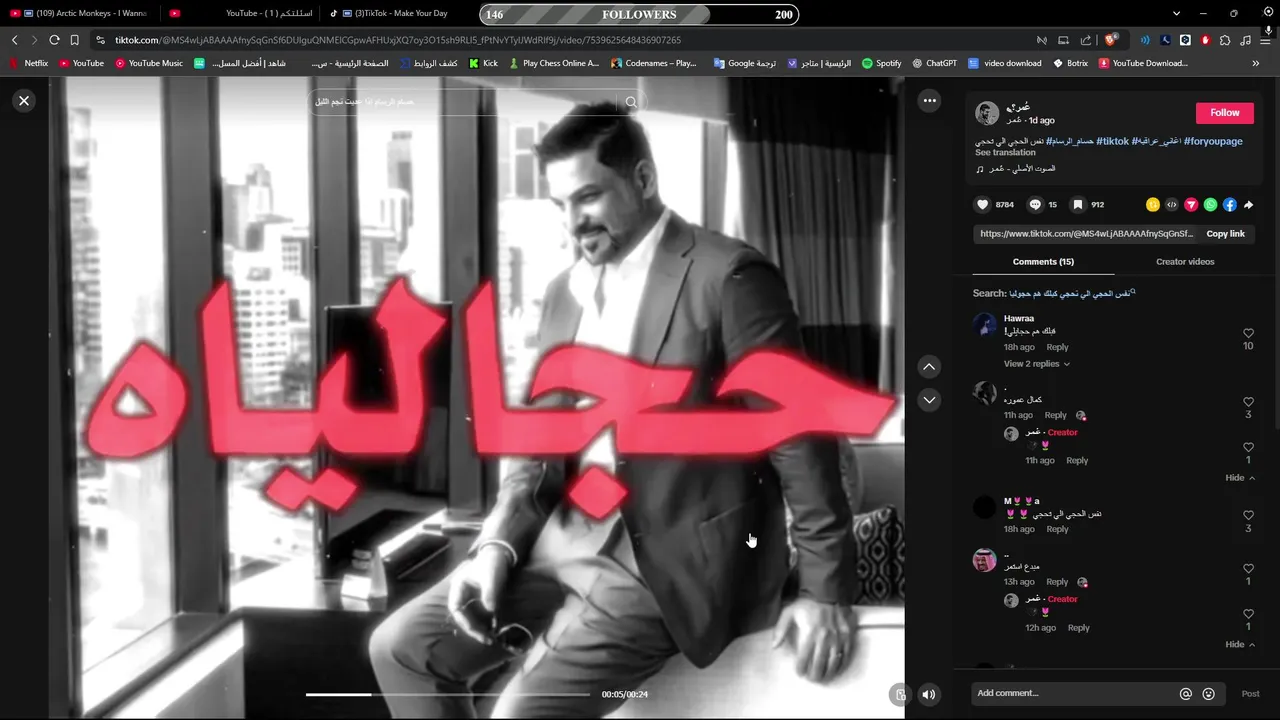This screenshot has width=1280, height=720.
Task: Open more share options arrow
Action: [x=1249, y=205]
